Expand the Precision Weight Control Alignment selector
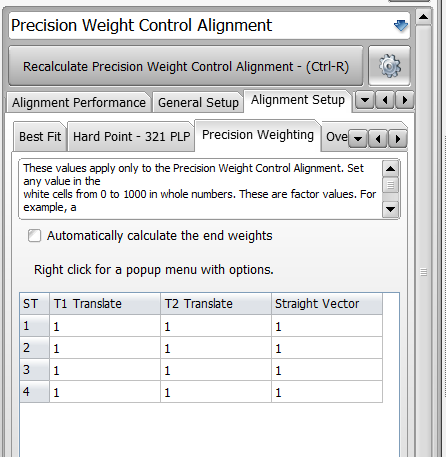 click(209, 26)
